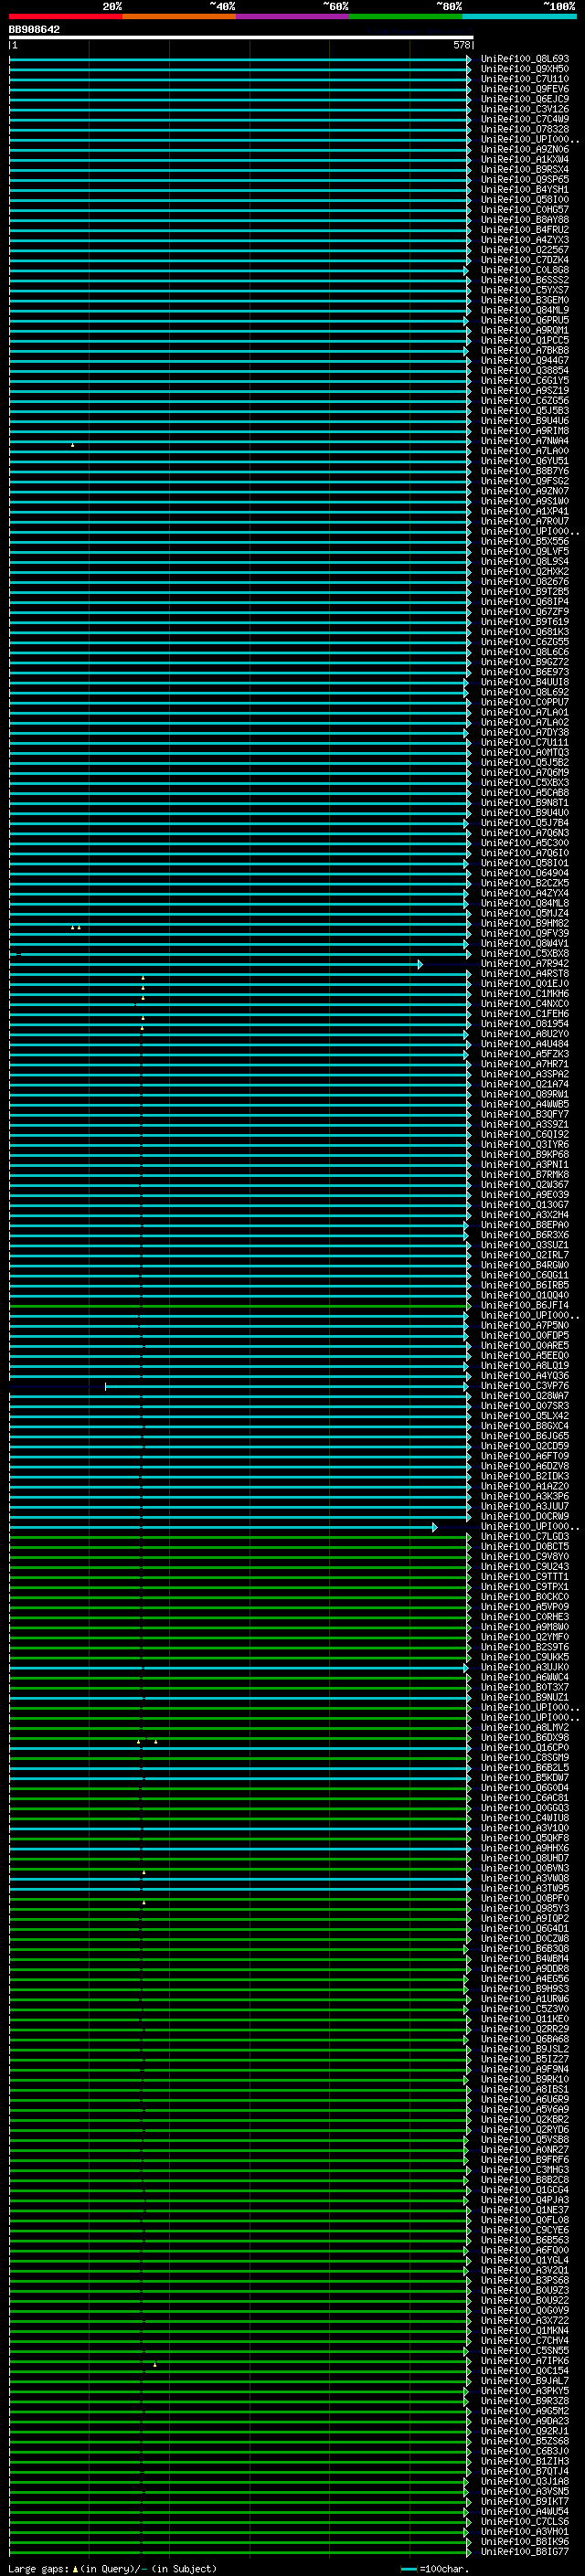This screenshot has height=2576, width=585.
Task: Click hit label UniRef100_A7BKB8
Action: (525, 350)
